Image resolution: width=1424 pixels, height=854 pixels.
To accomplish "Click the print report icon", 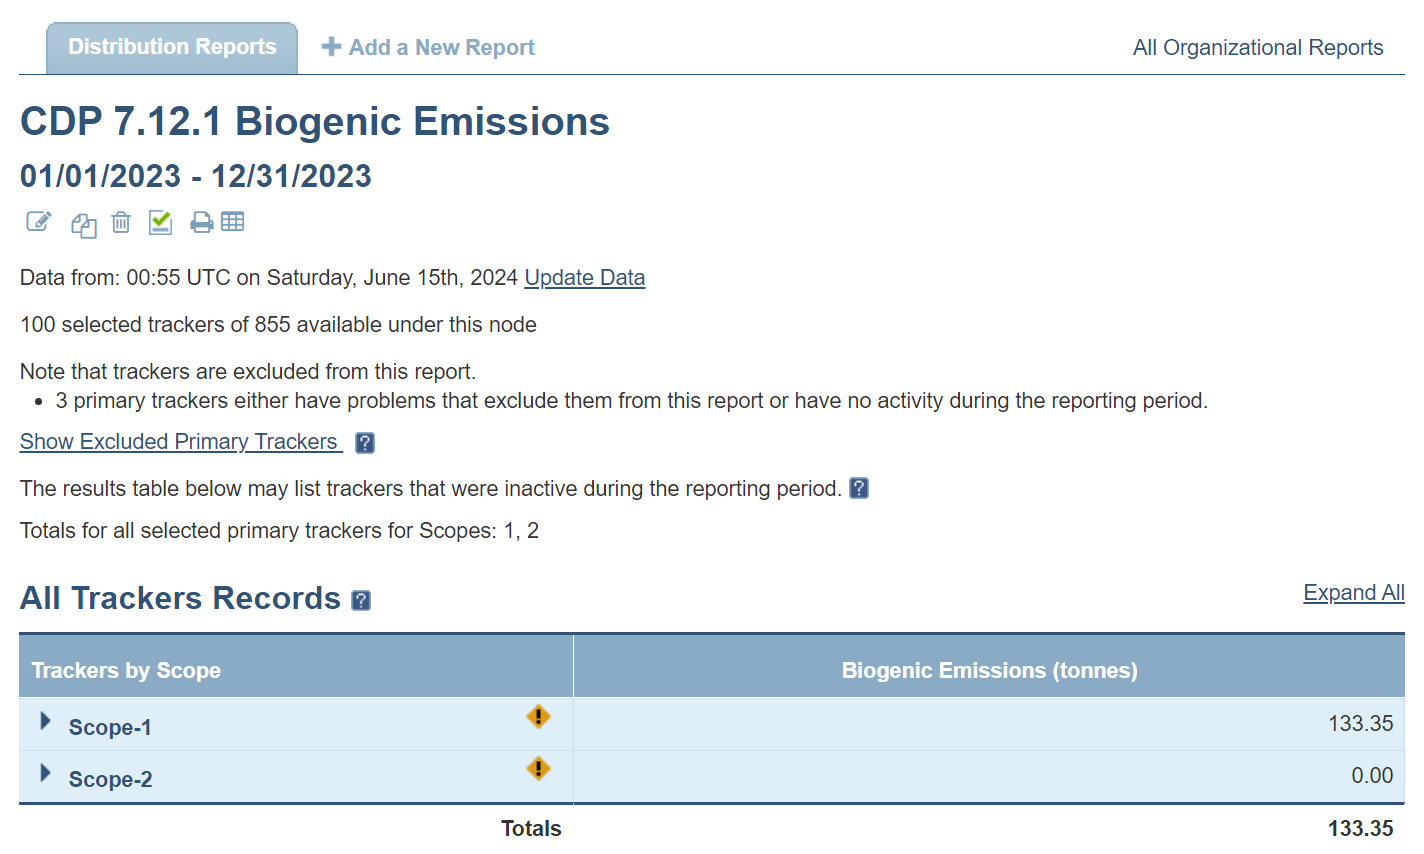I will coord(202,222).
